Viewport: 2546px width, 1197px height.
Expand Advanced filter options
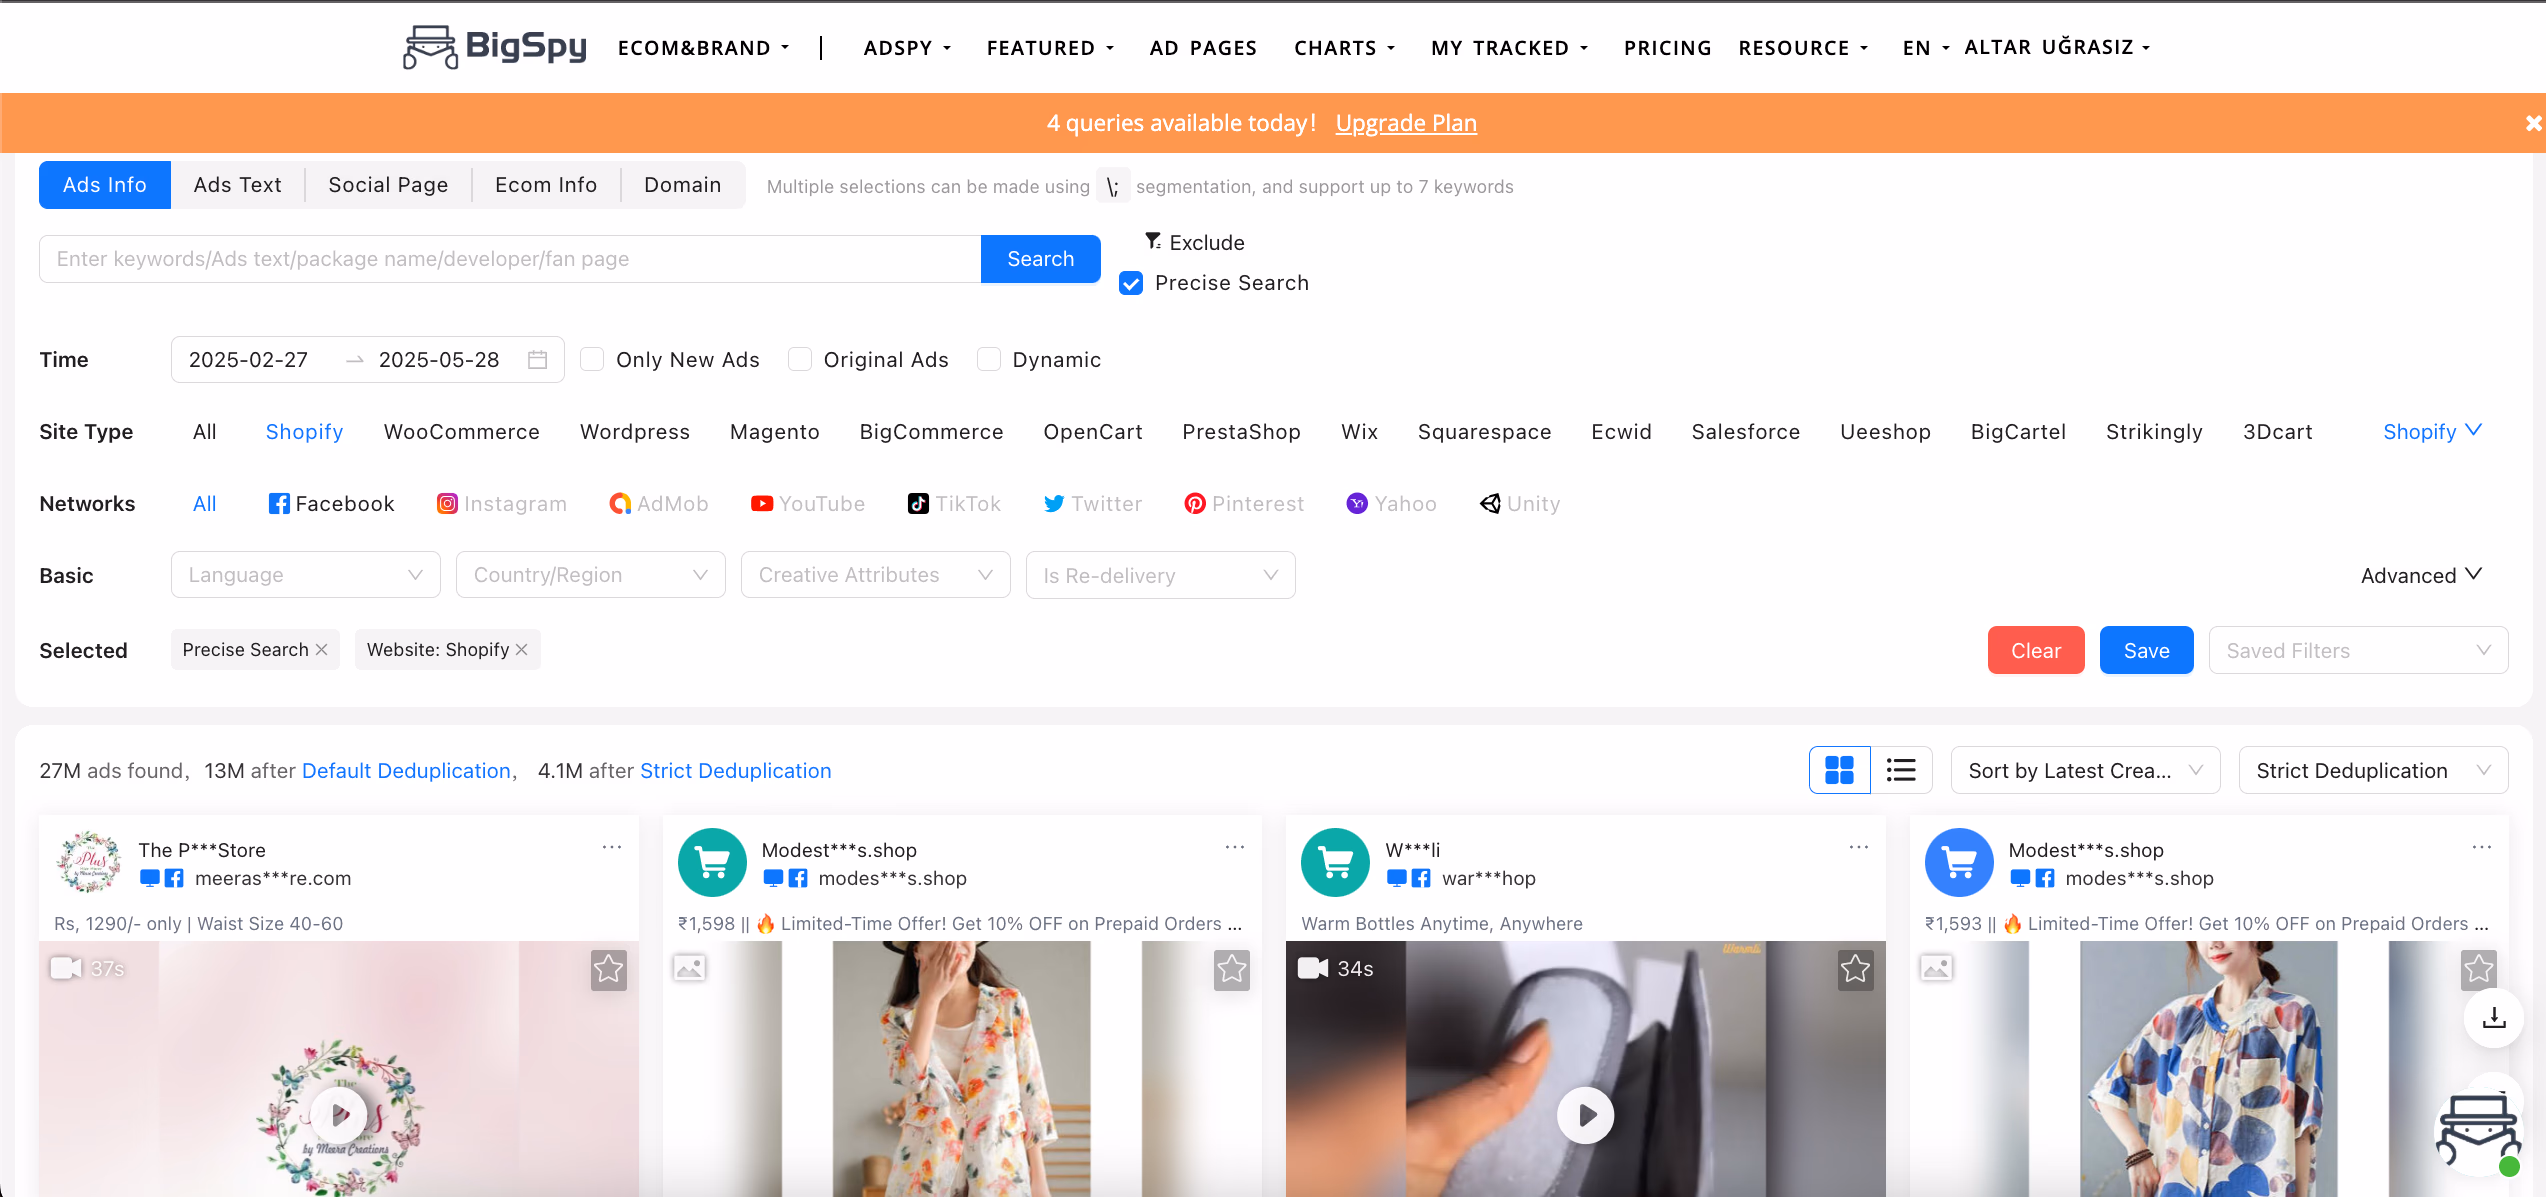point(2421,575)
